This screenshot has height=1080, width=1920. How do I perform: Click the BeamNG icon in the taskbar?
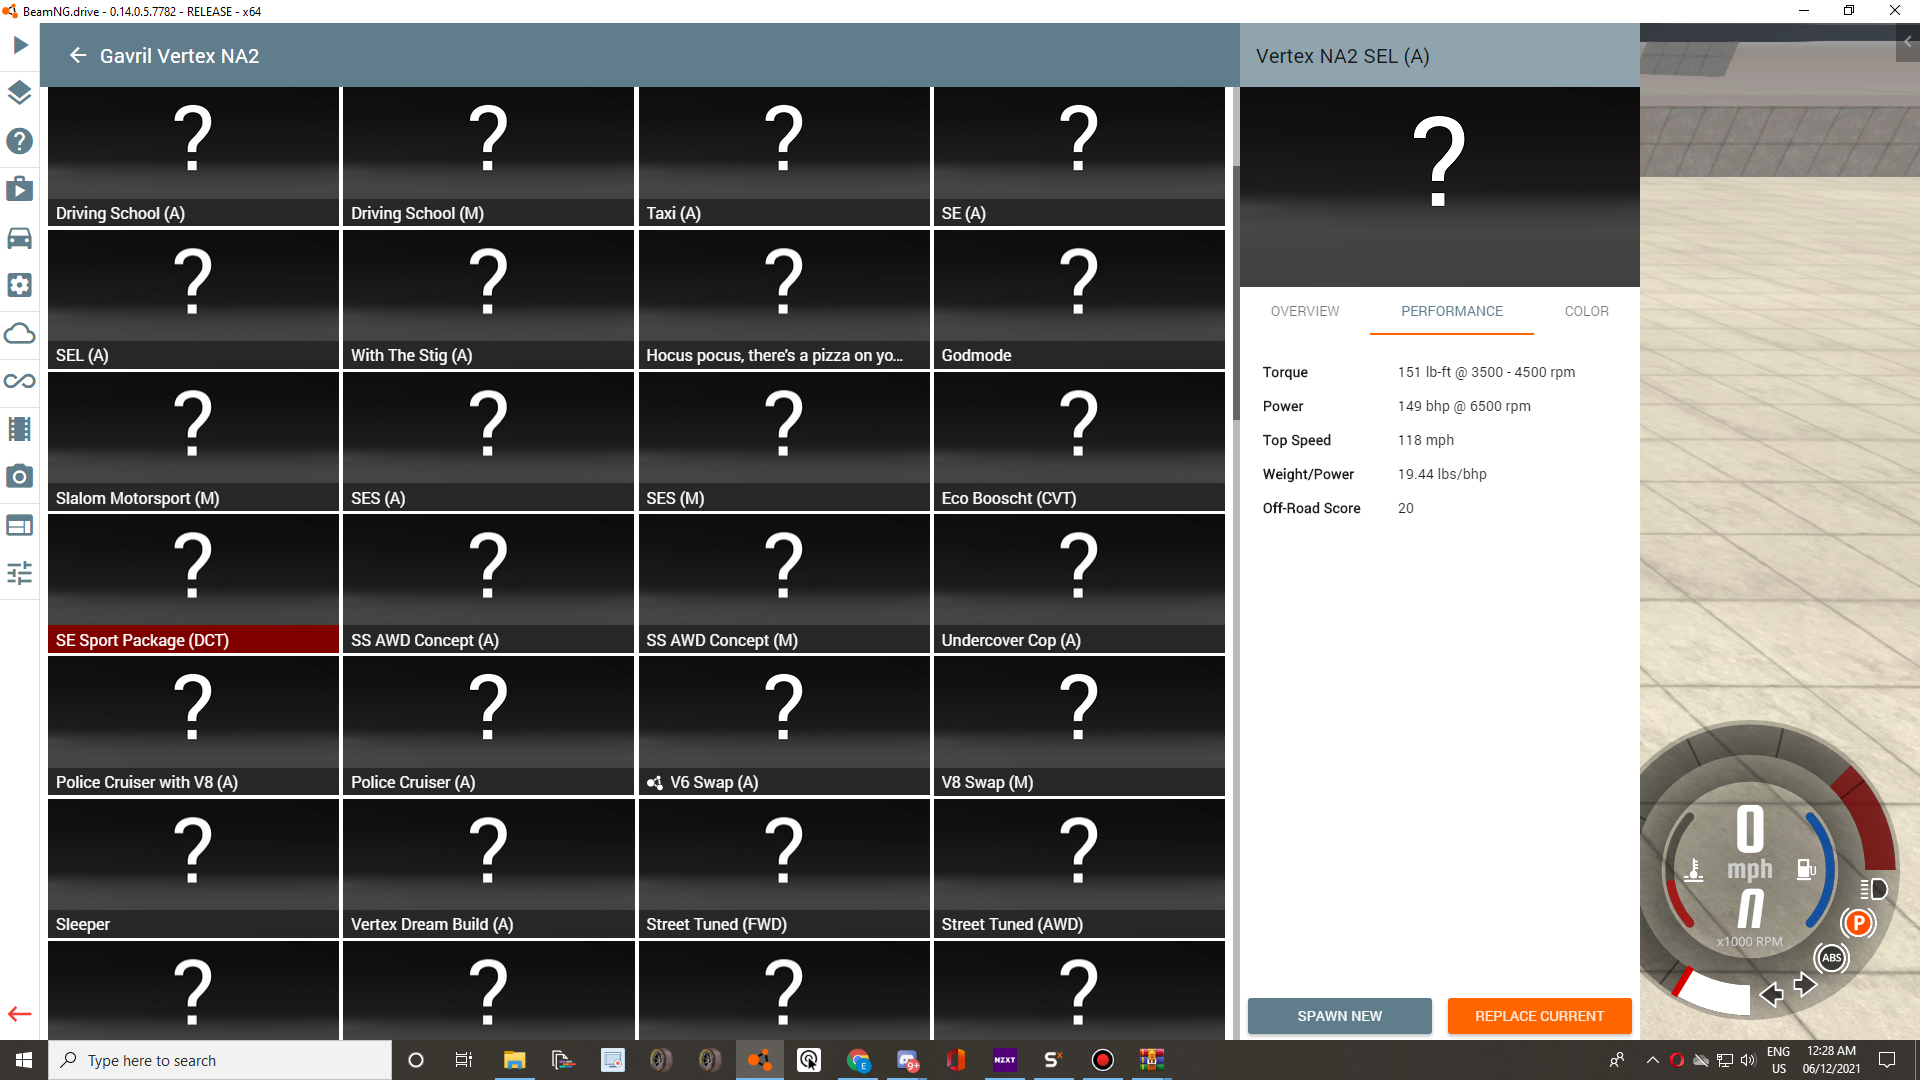click(760, 1060)
